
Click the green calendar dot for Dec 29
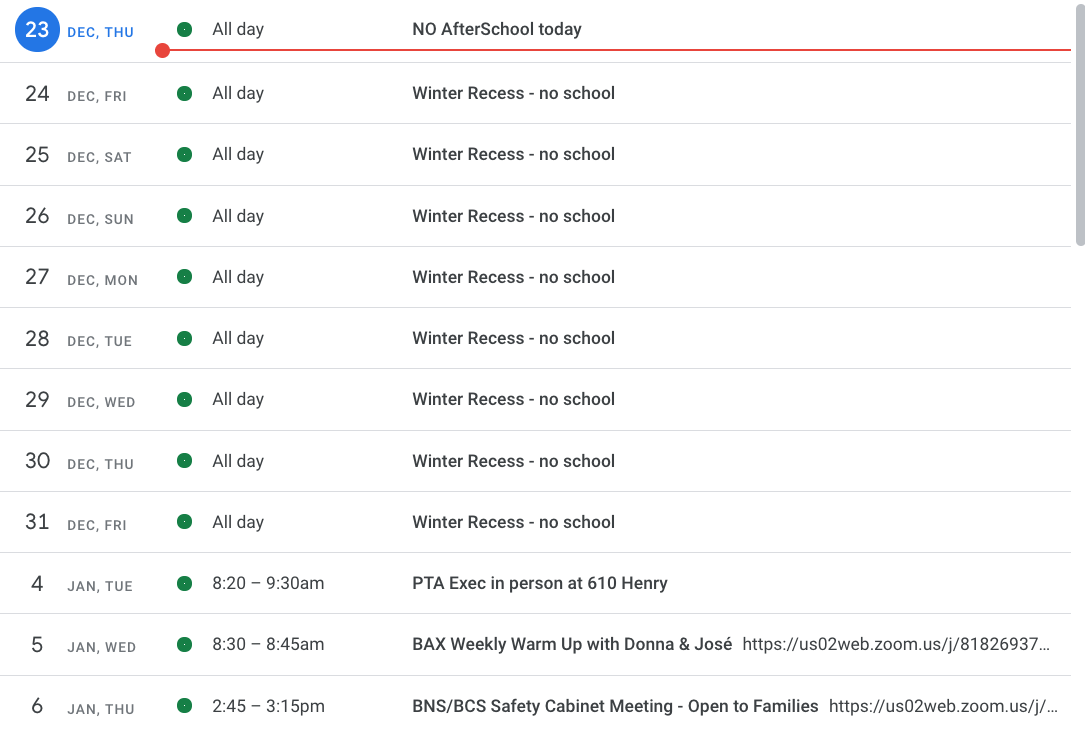click(x=184, y=399)
